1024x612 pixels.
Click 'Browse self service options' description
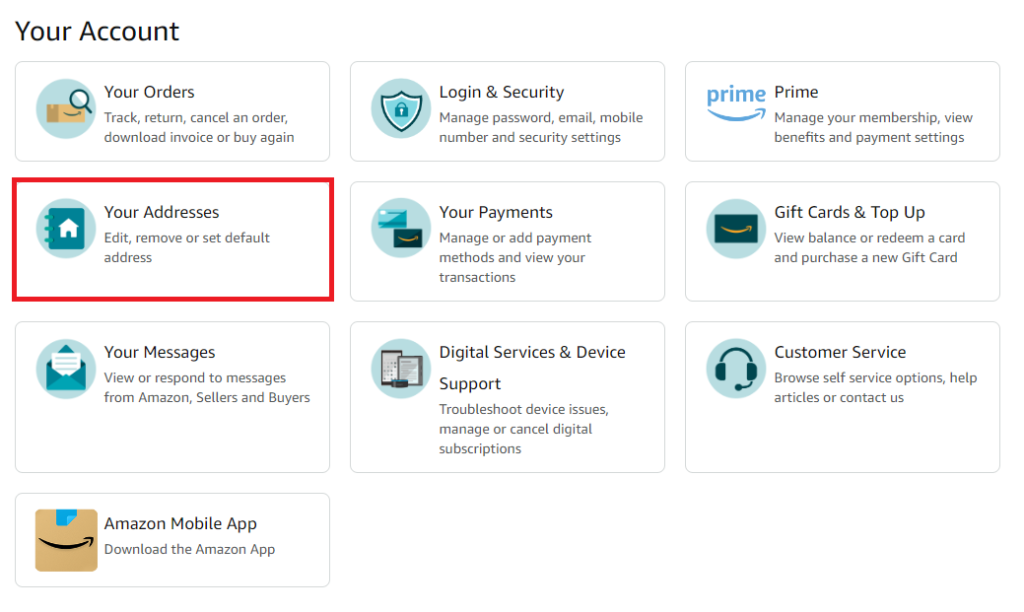[875, 387]
